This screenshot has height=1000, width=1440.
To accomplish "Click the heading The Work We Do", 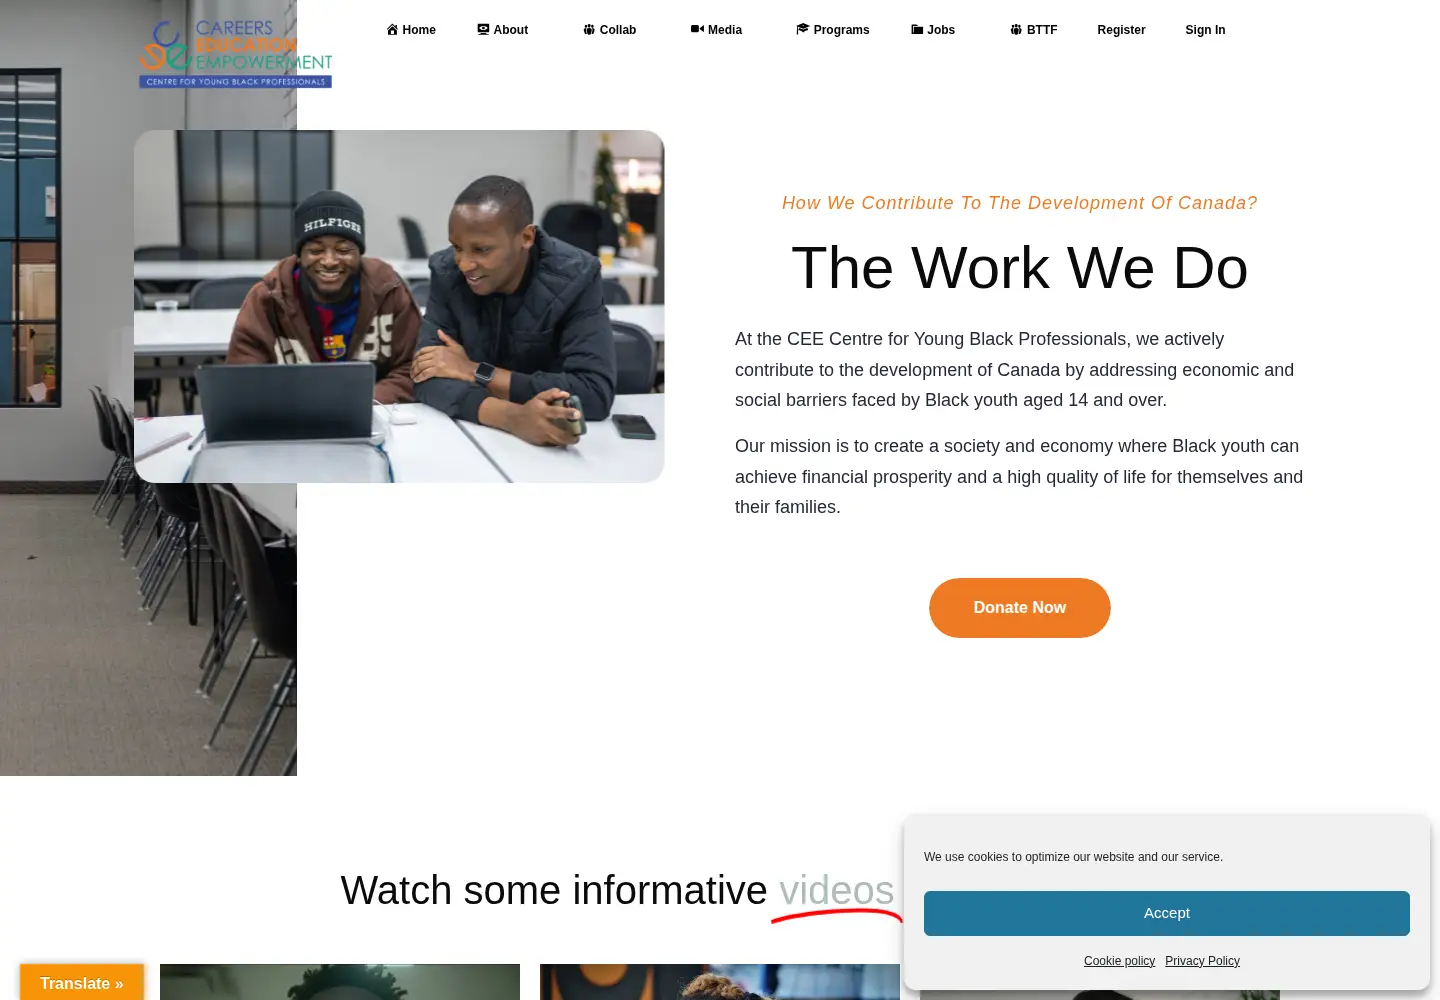I will click(1020, 268).
